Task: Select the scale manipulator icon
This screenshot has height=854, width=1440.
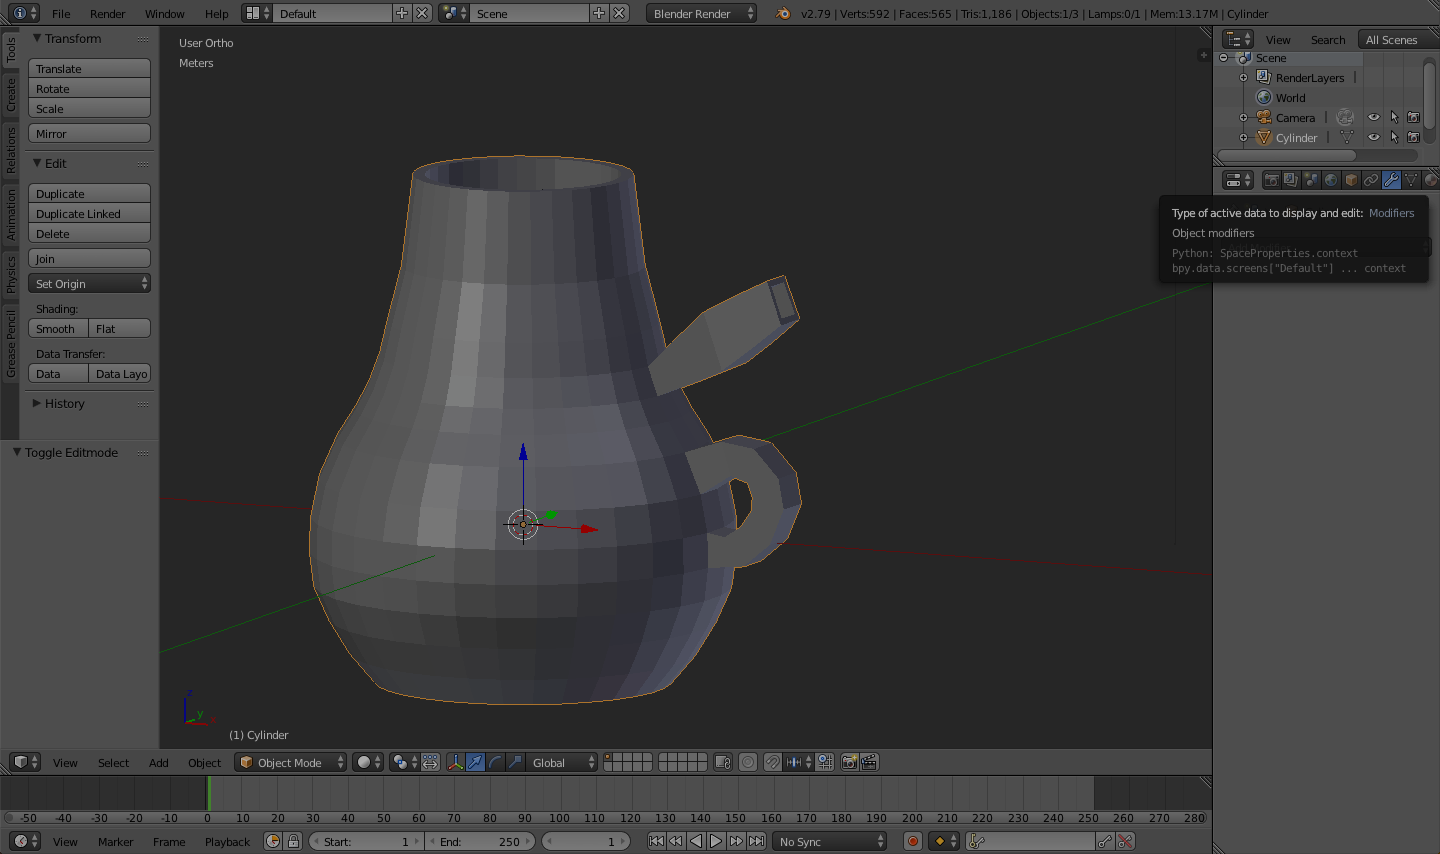Action: coord(516,762)
